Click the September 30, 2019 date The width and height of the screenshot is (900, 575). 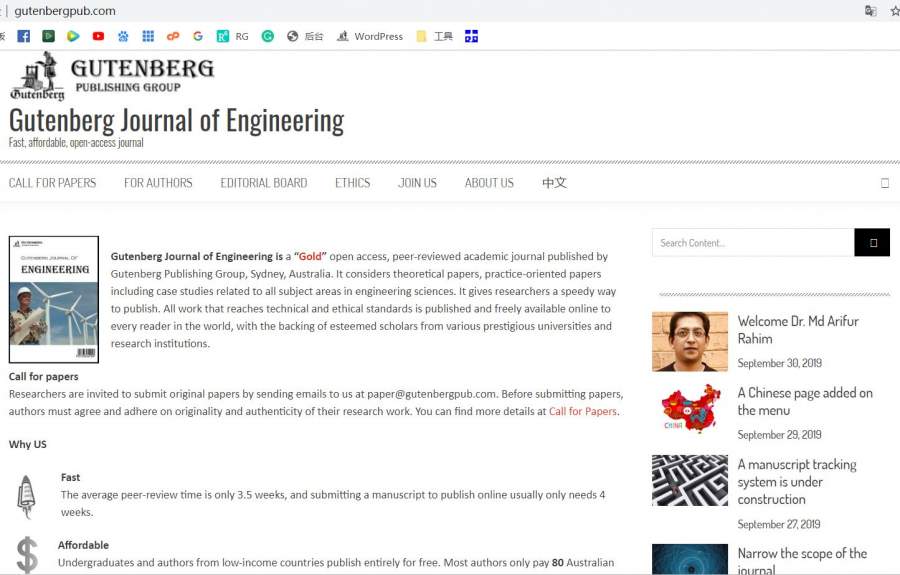779,363
